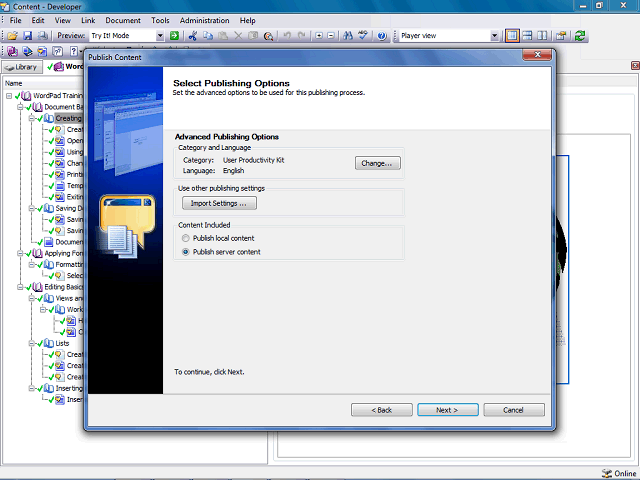This screenshot has height=480, width=640.
Task: Click the Online status indicator
Action: tap(619, 473)
